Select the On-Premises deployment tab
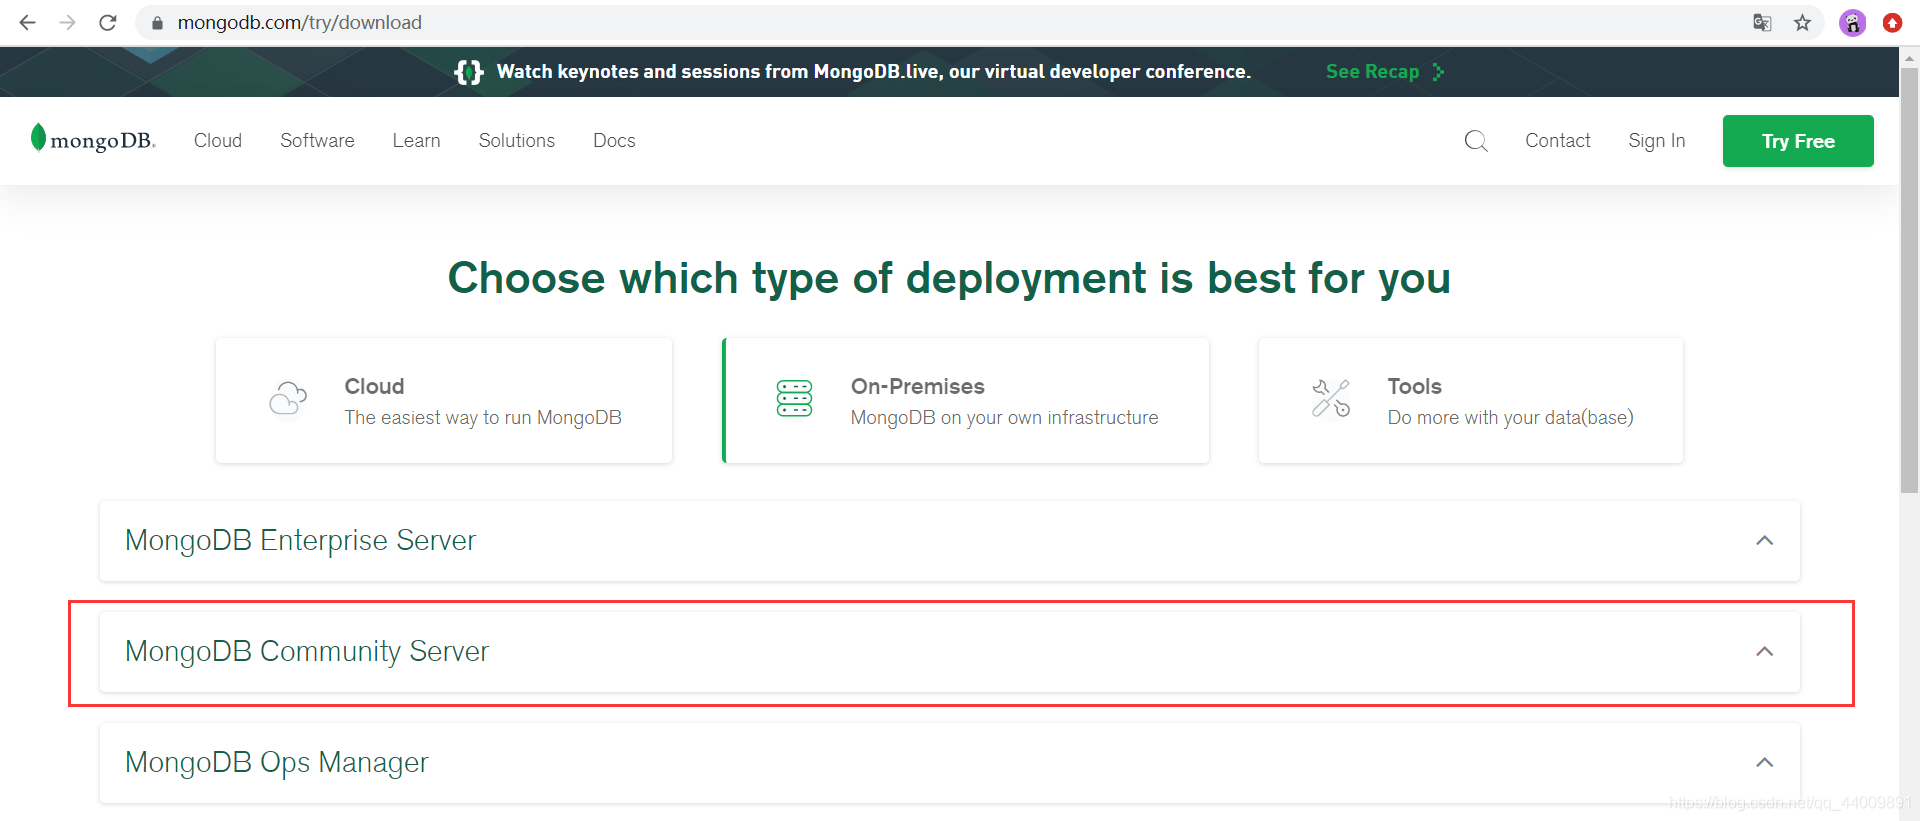This screenshot has height=821, width=1920. 966,400
